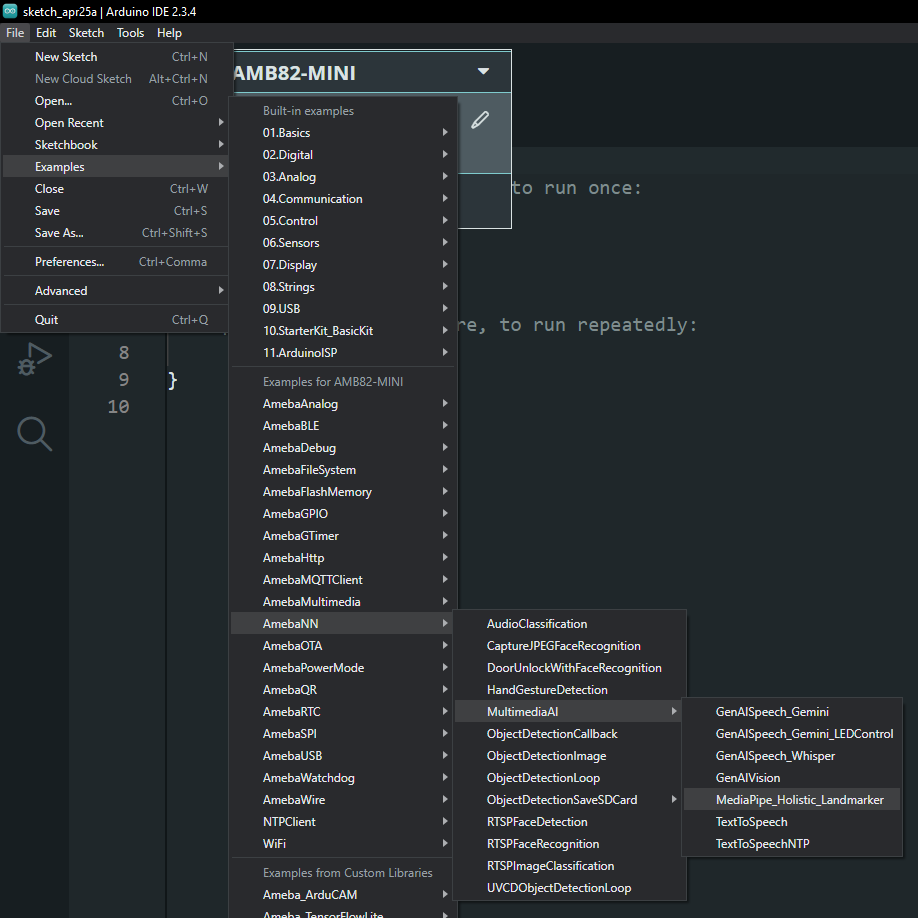918x918 pixels.
Task: Open AmebaPowerMode examples
Action: 342,668
